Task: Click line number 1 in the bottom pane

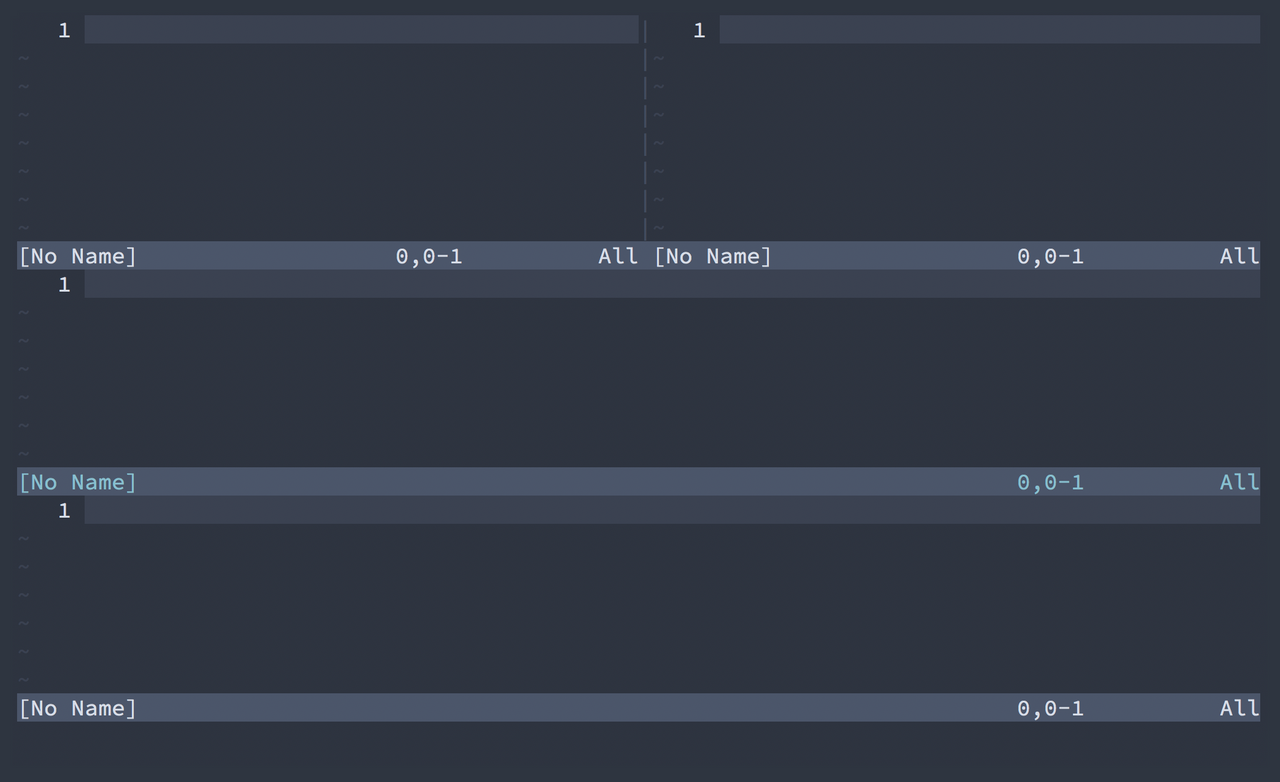Action: click(64, 511)
